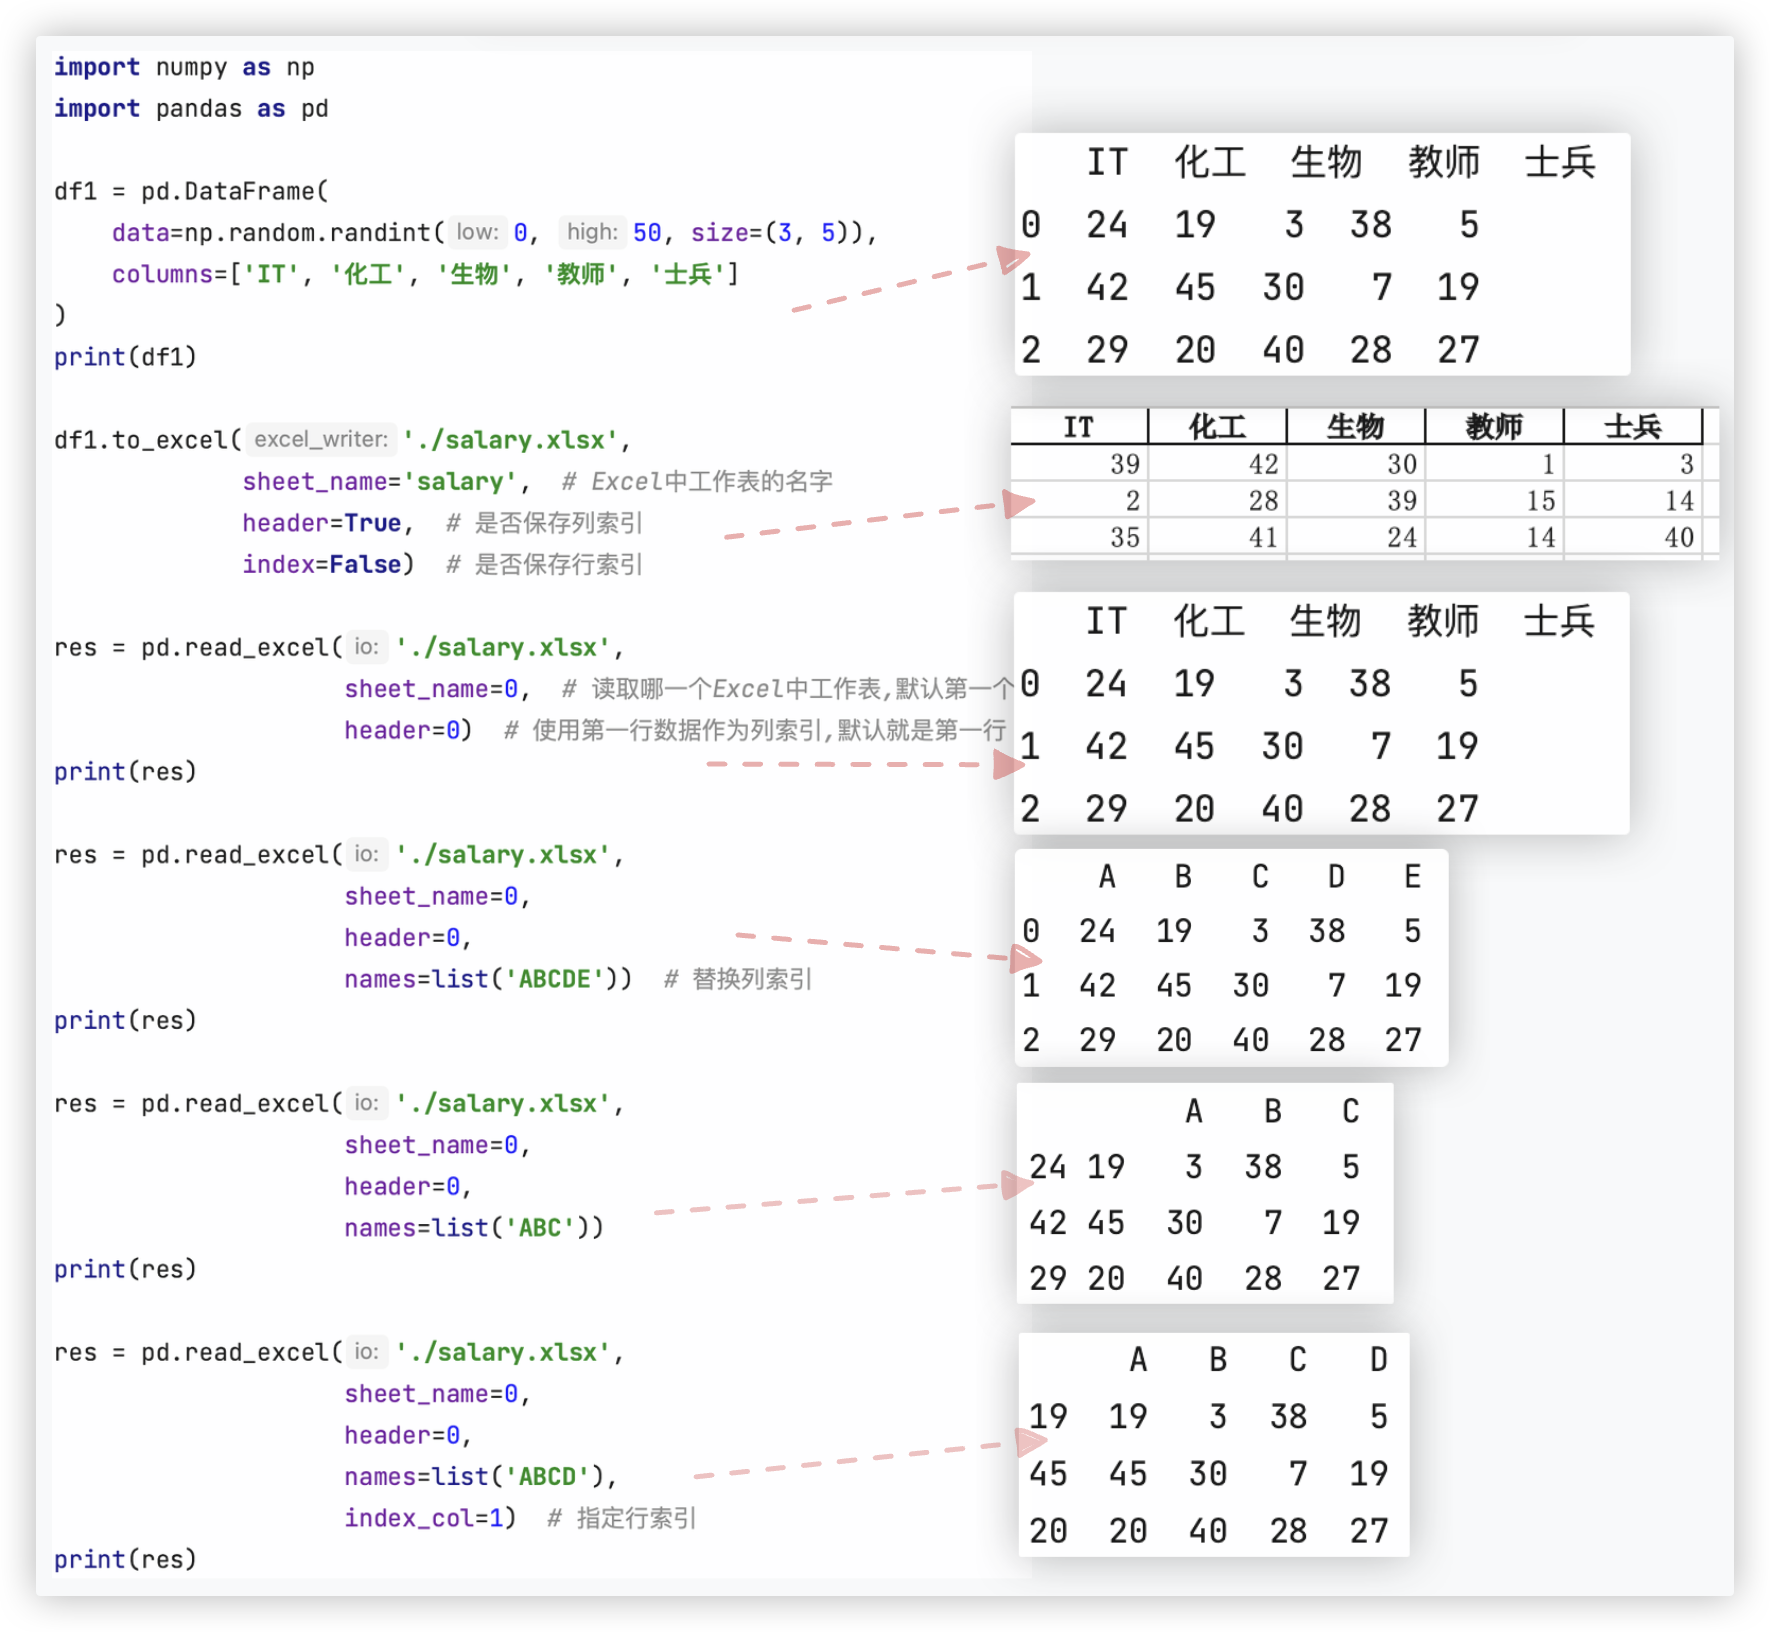The width and height of the screenshot is (1770, 1632).
Task: Select the spreadsheet cell containing 35
Action: click(1080, 538)
